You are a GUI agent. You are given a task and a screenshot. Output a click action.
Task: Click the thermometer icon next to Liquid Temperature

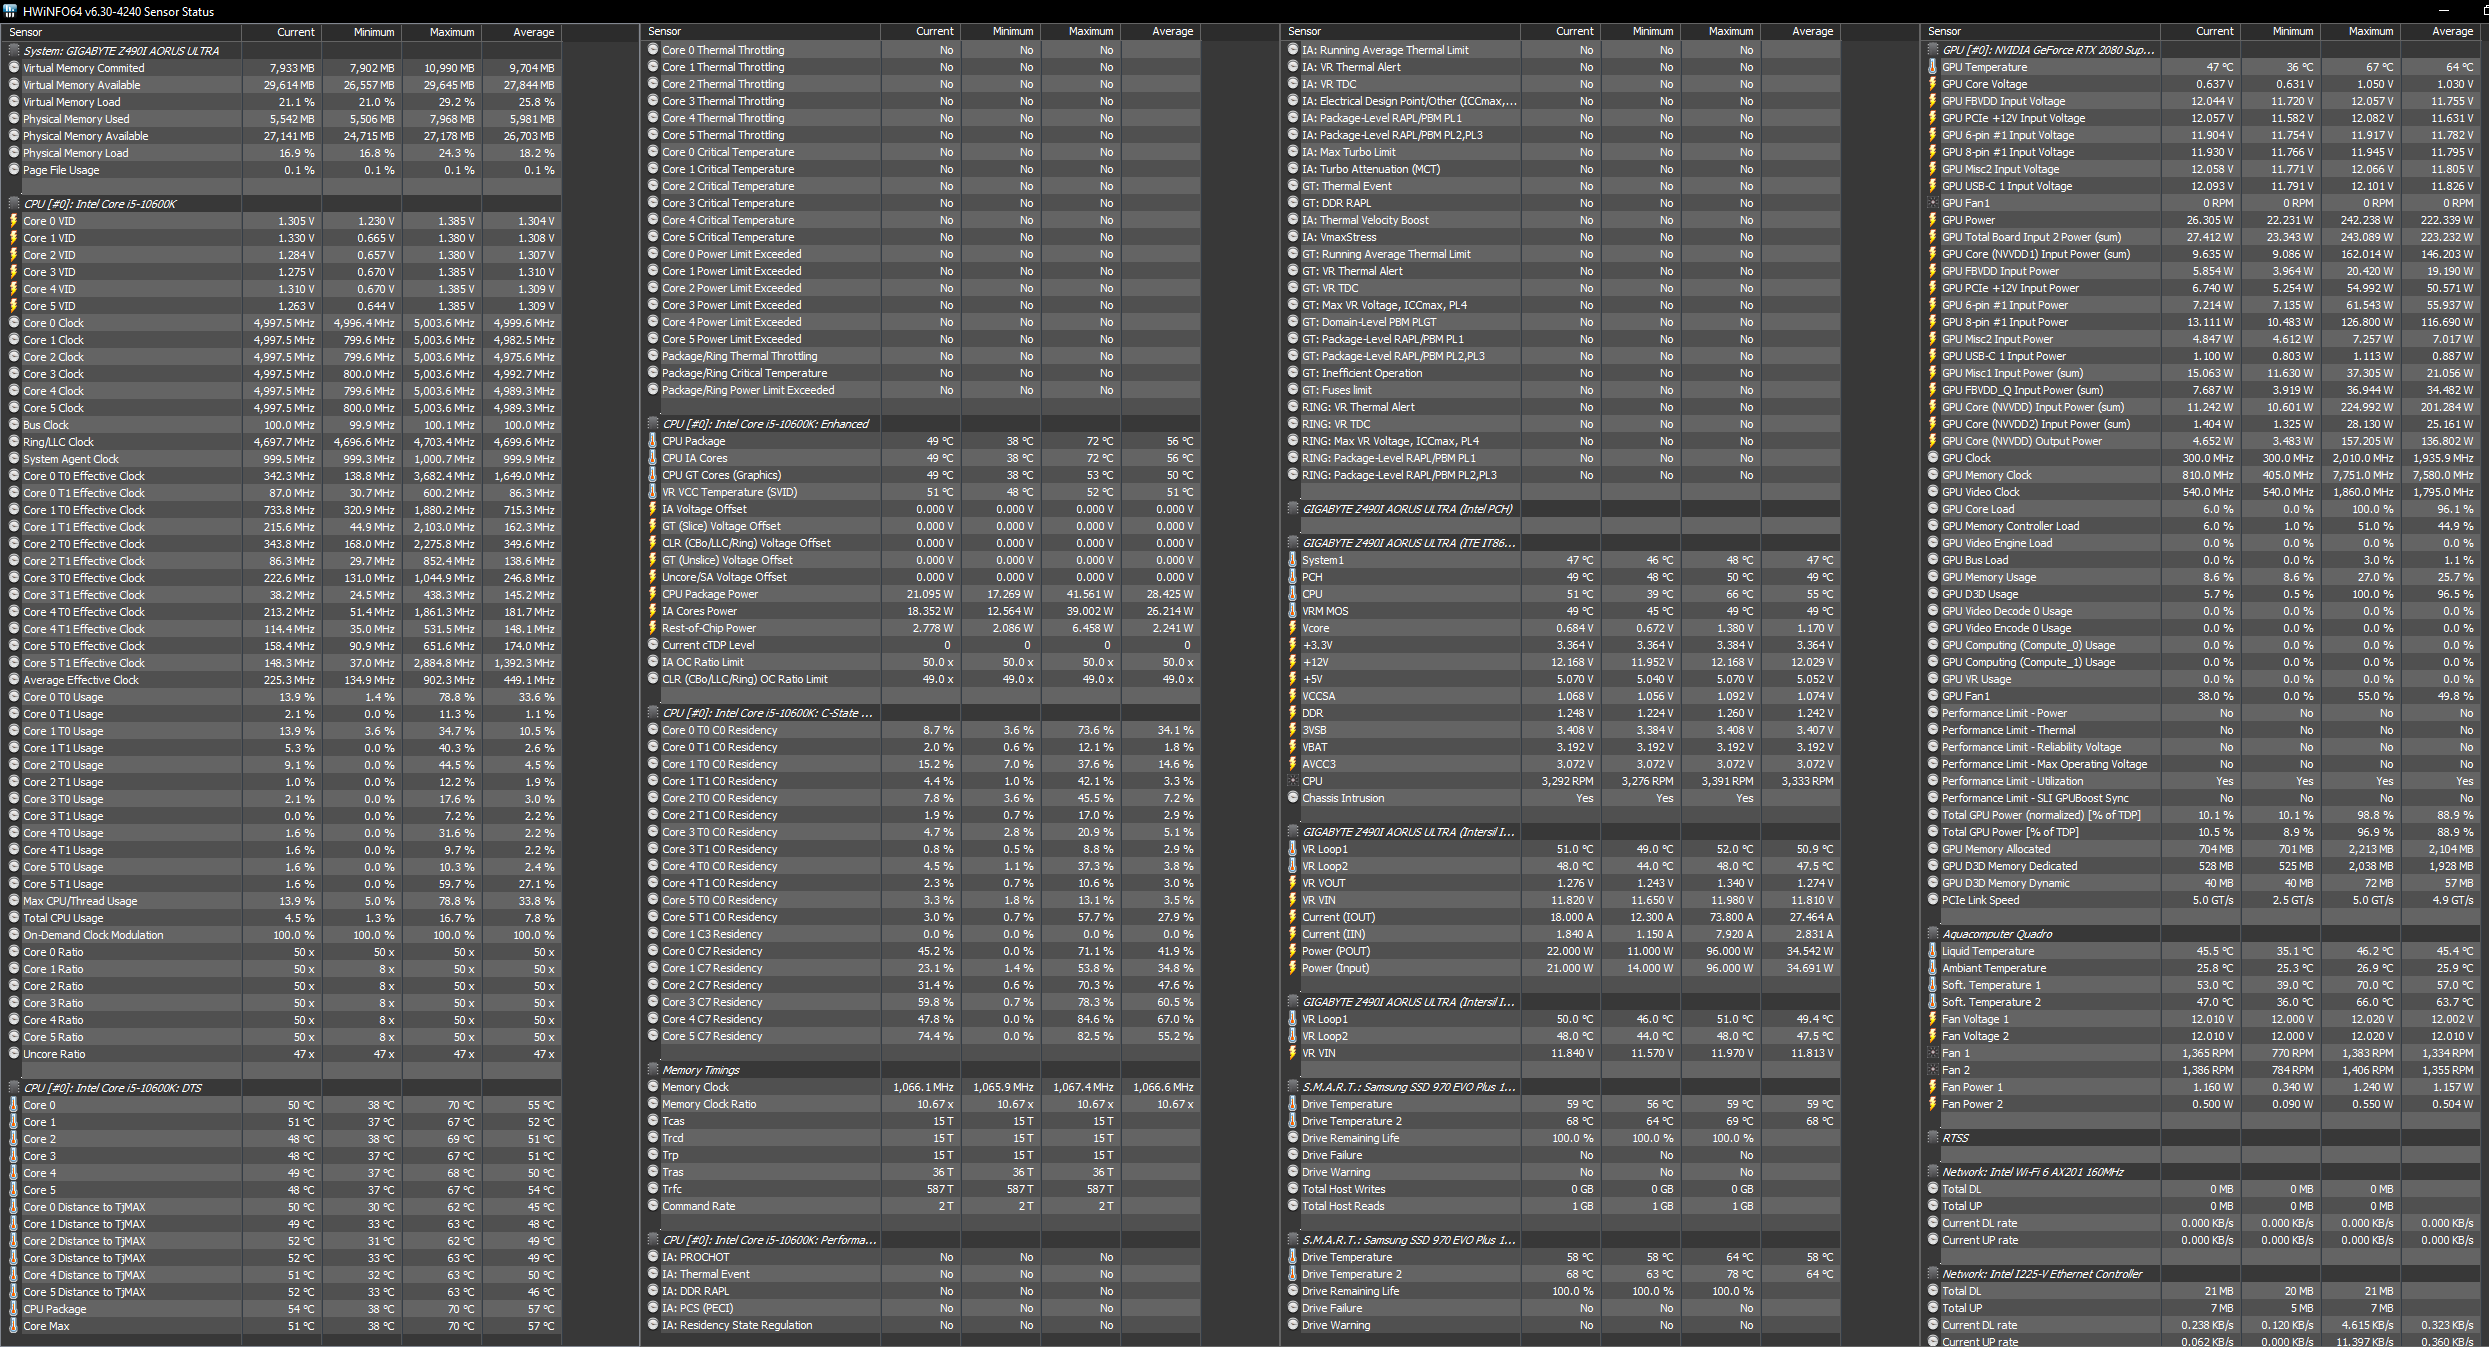(x=1932, y=951)
